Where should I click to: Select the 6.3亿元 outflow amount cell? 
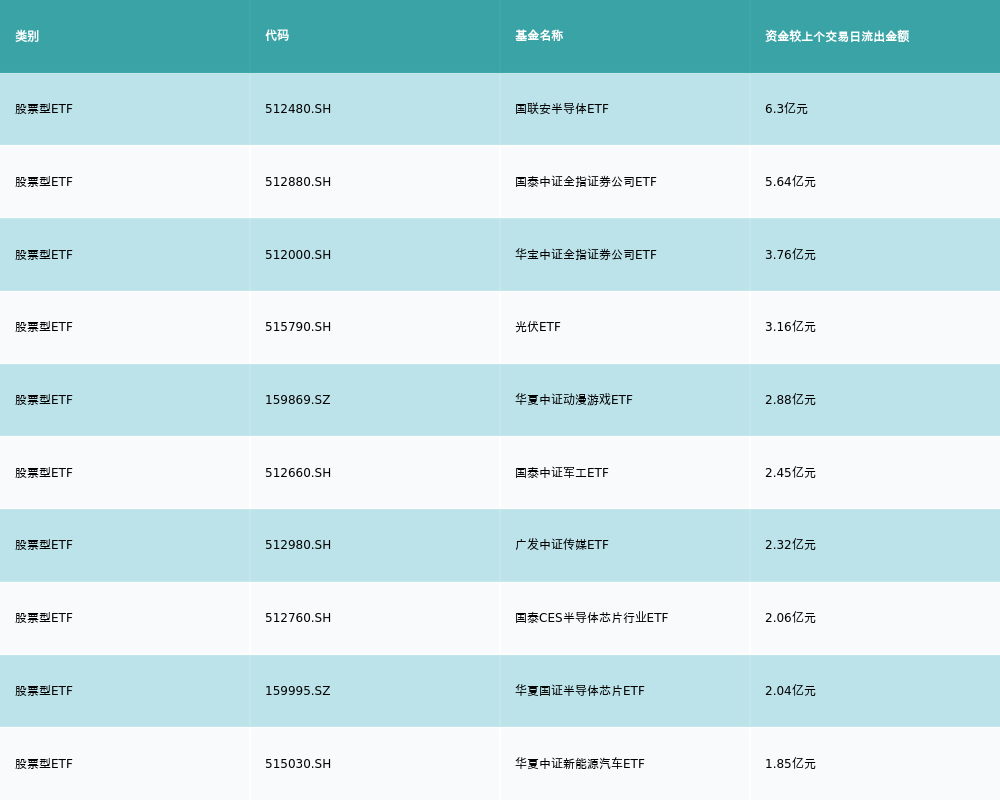pos(786,109)
